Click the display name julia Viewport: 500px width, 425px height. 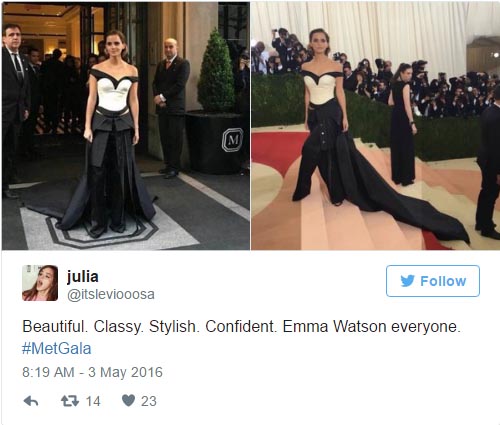click(83, 277)
